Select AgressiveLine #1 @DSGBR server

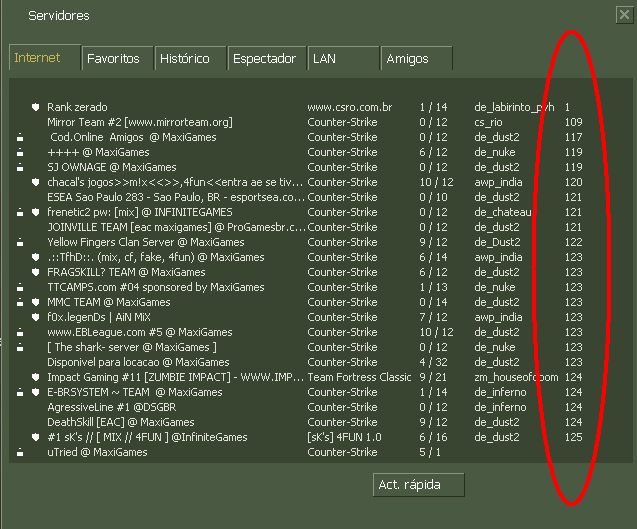[321, 408]
